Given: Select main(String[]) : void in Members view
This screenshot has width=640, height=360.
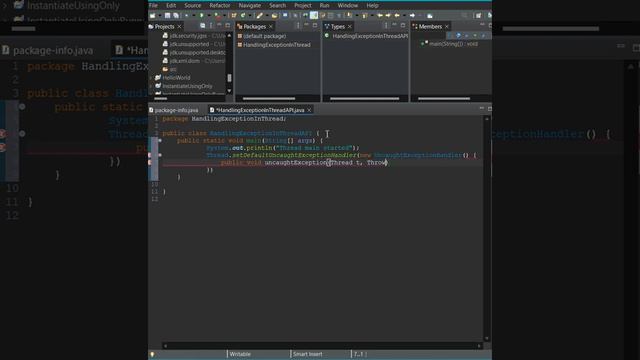Looking at the screenshot, I should click(x=449, y=44).
